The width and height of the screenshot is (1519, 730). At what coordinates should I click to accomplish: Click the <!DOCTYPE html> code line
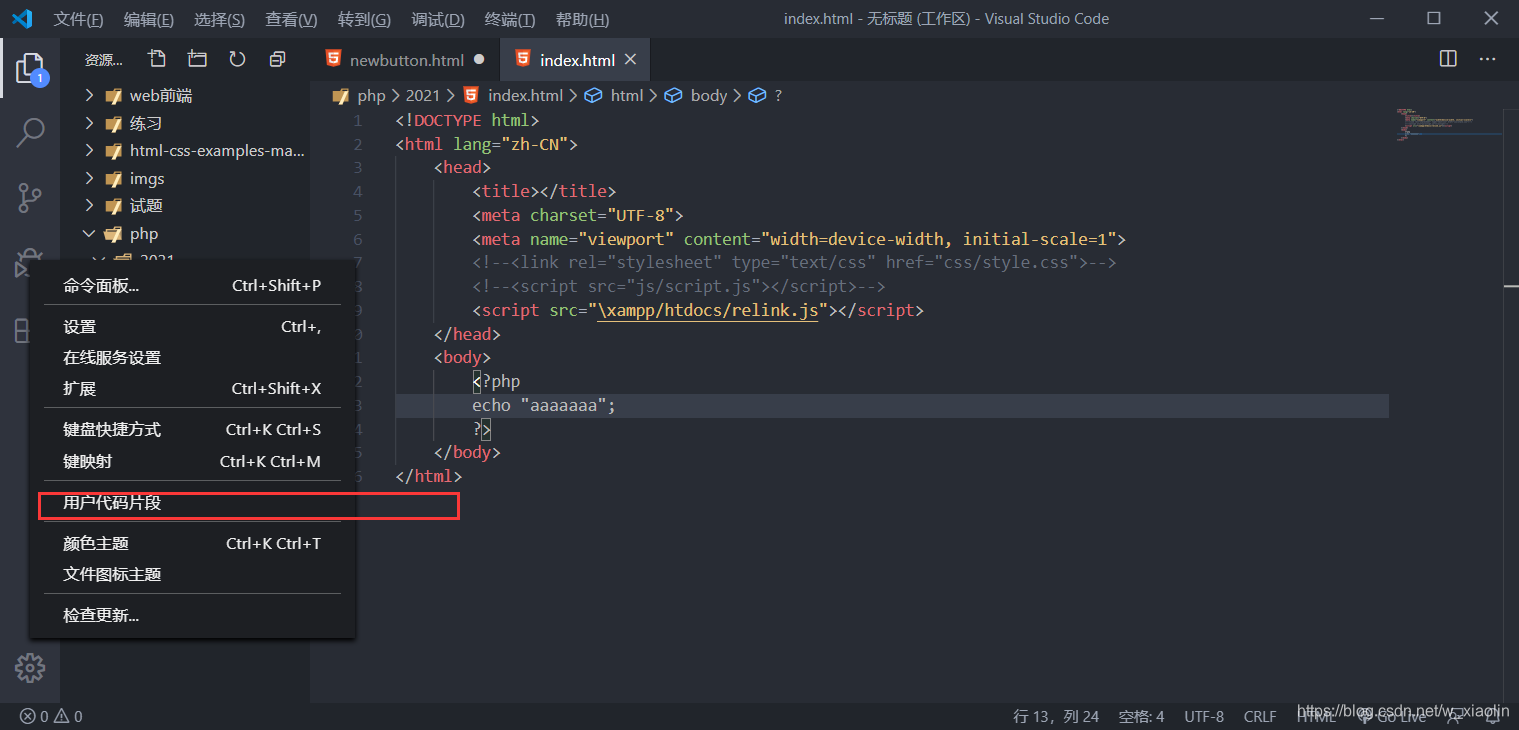click(468, 120)
